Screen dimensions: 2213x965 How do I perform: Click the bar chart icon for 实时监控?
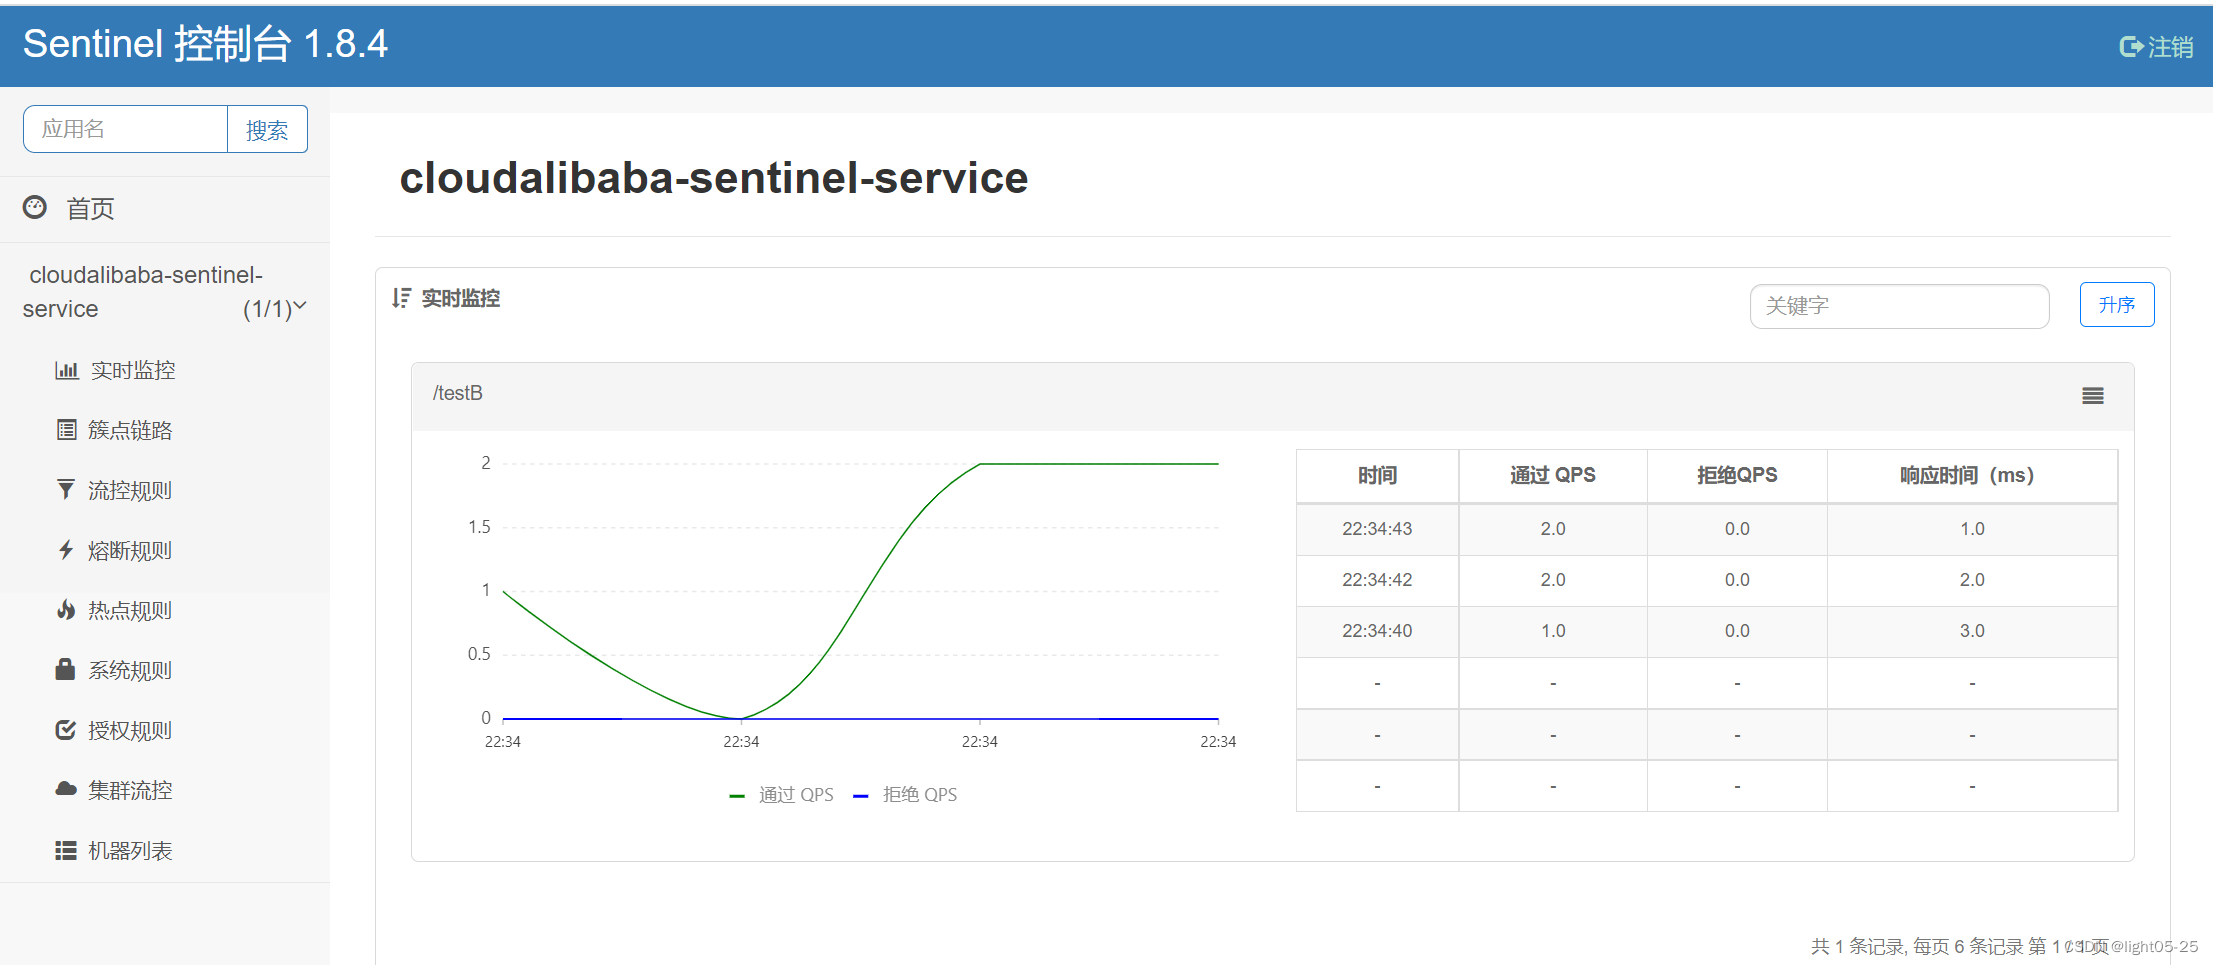click(66, 370)
